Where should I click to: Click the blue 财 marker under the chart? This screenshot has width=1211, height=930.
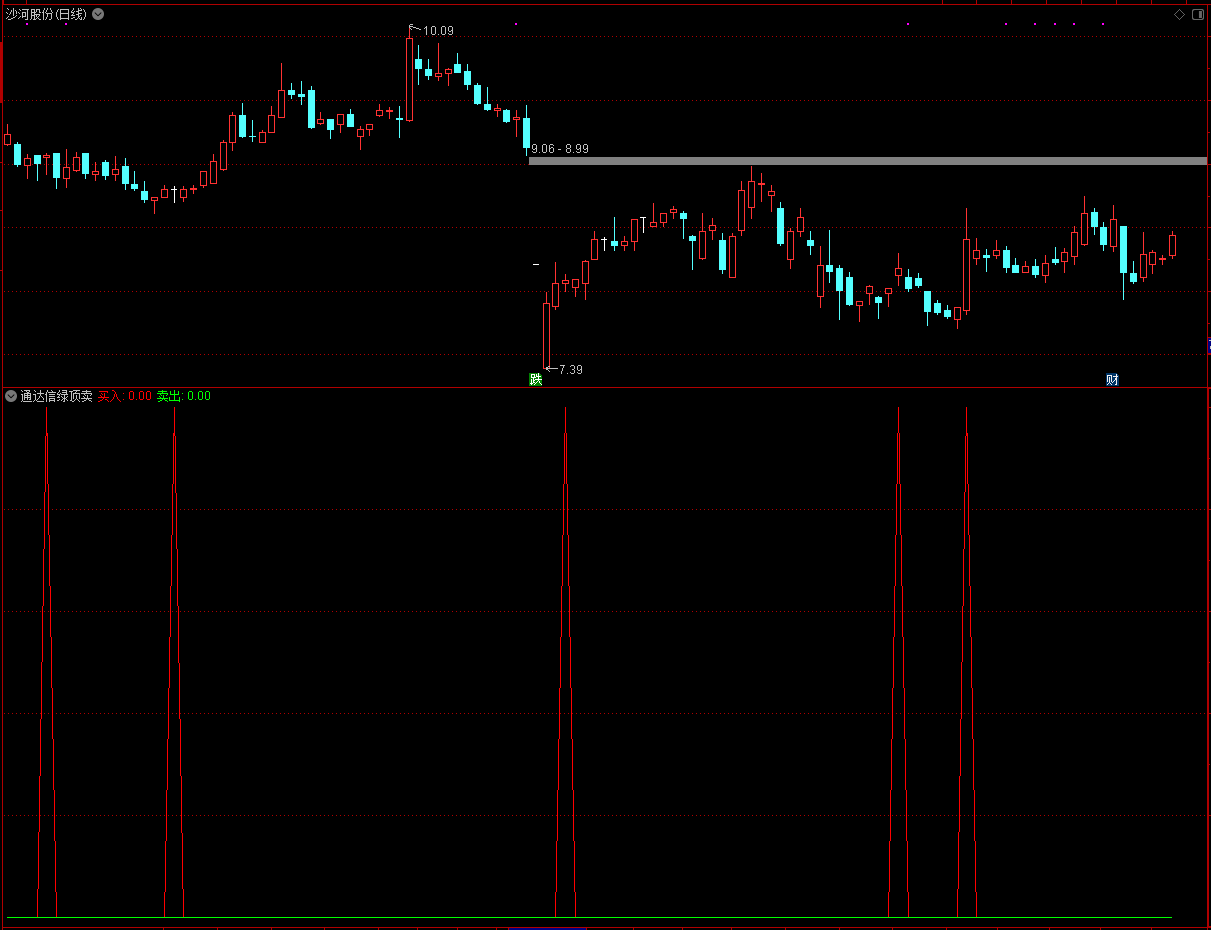click(1112, 379)
